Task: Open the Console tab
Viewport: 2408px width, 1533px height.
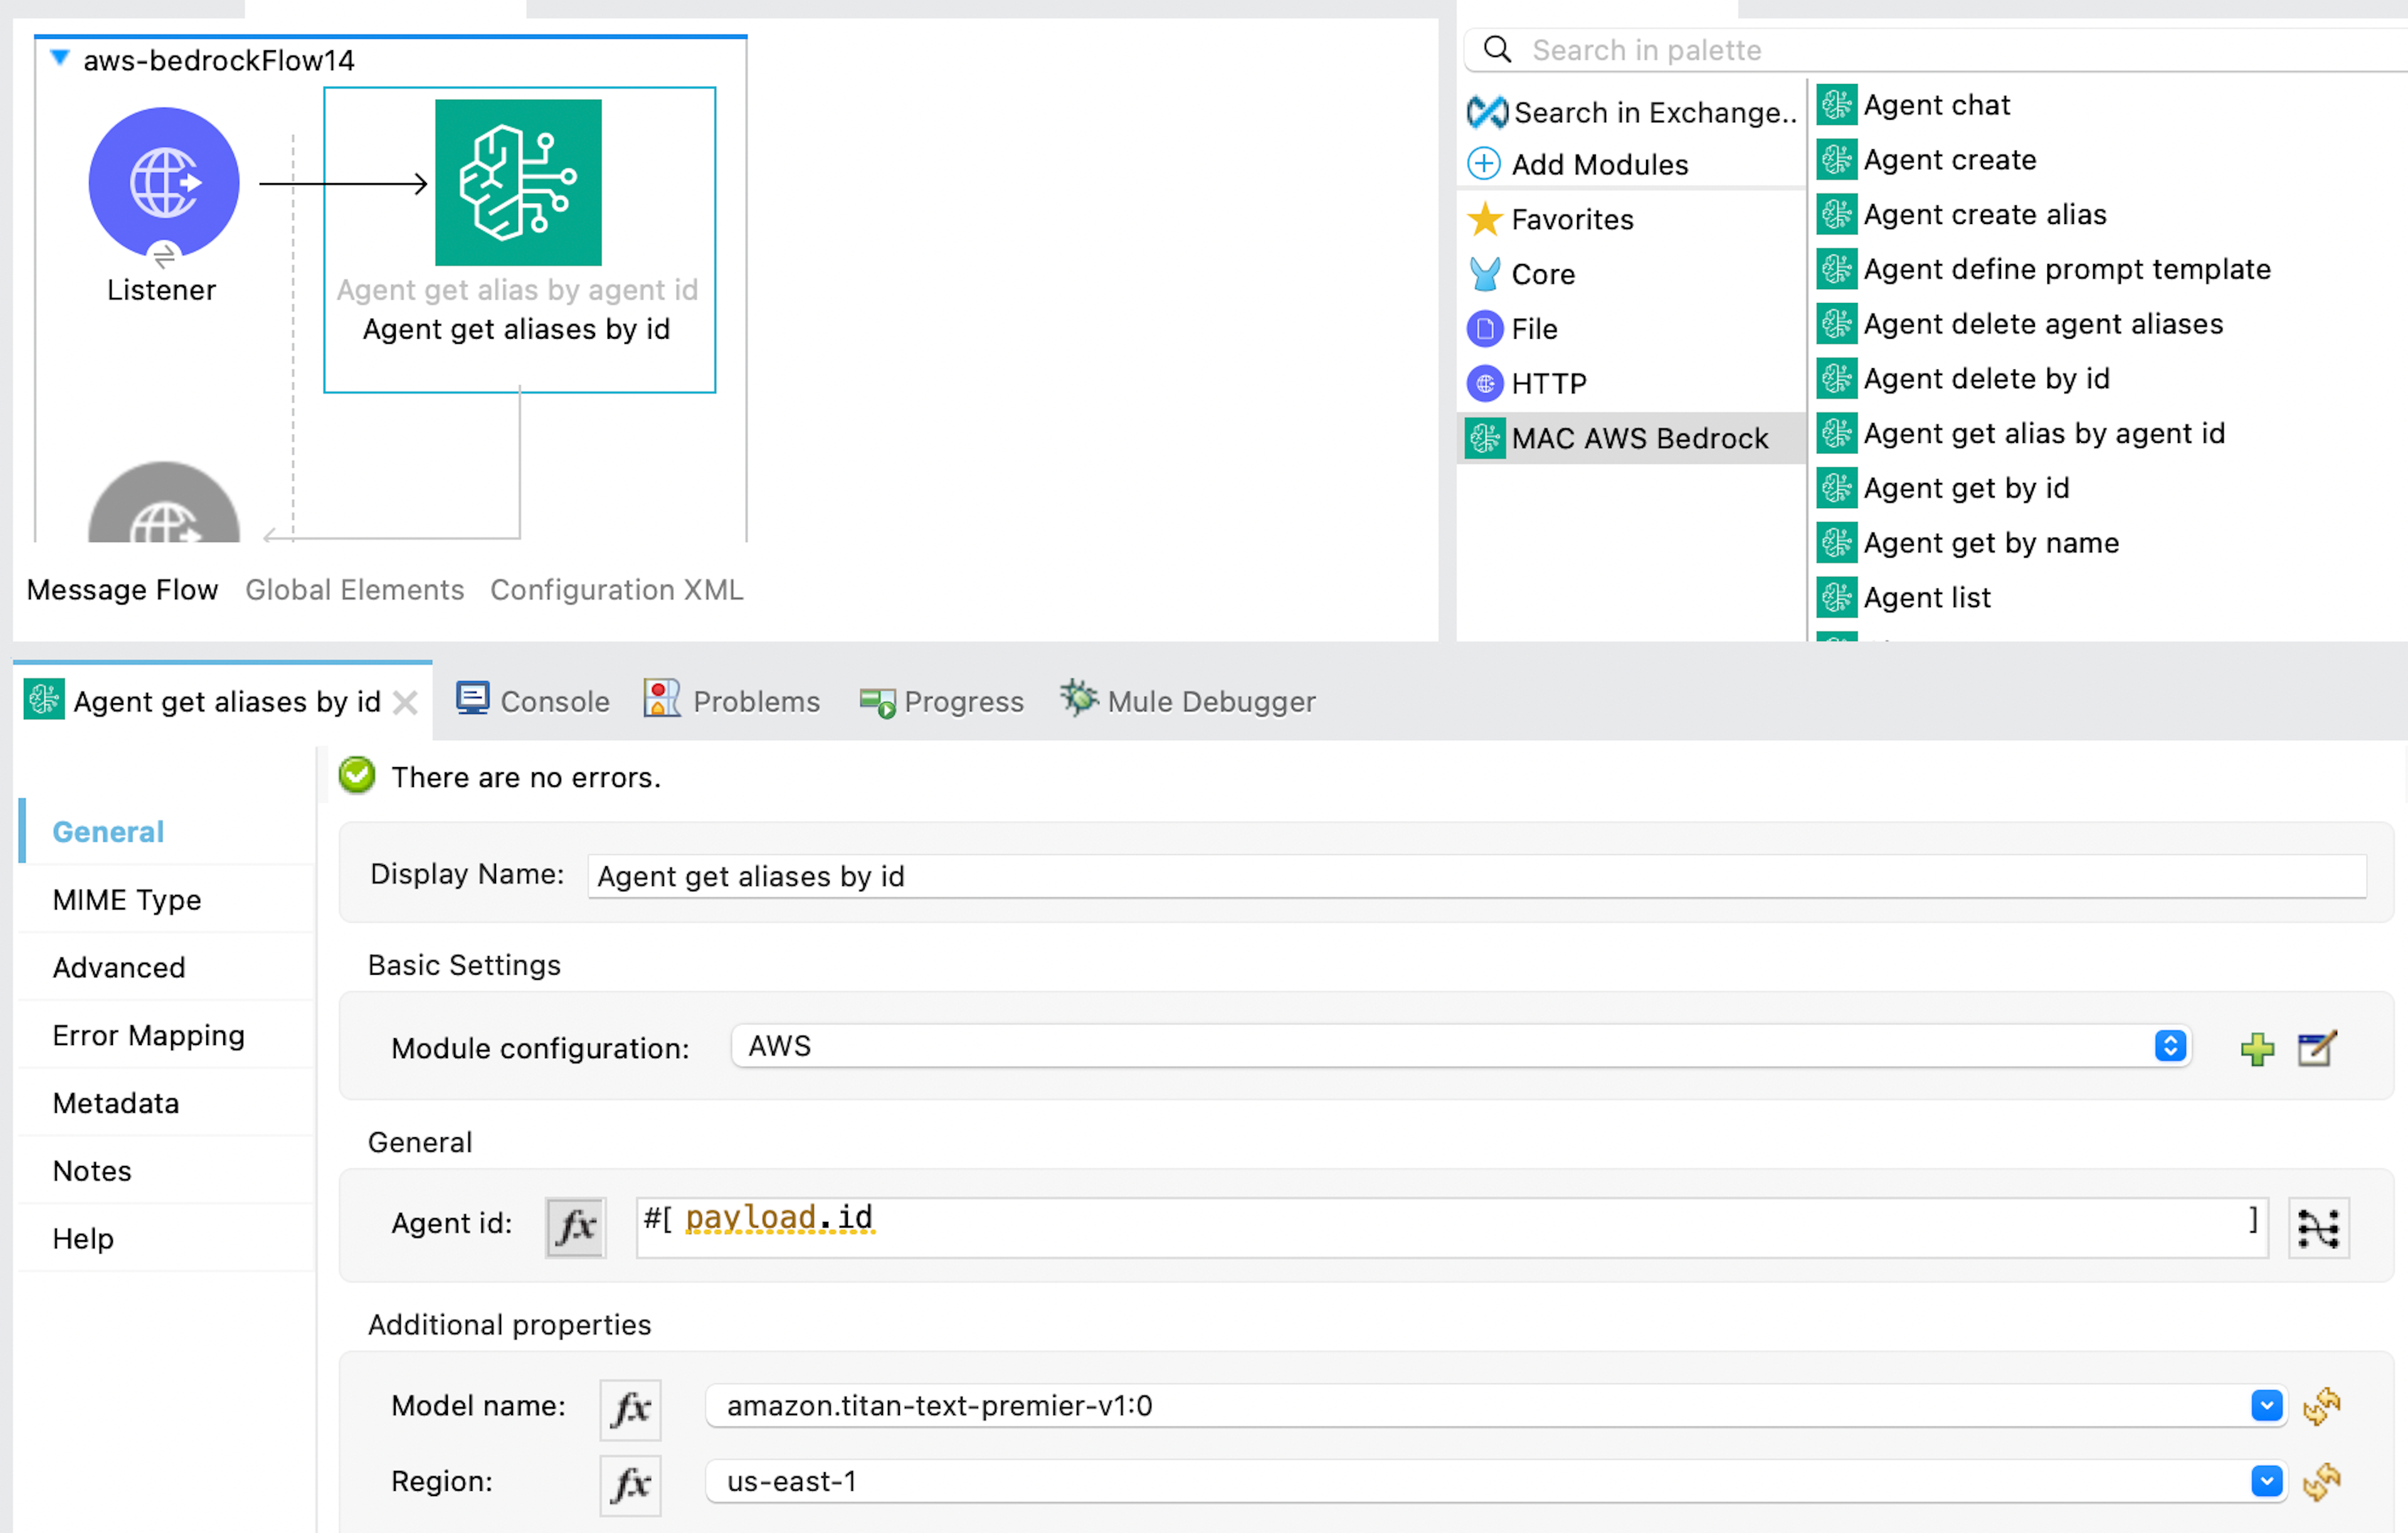Action: click(x=533, y=701)
